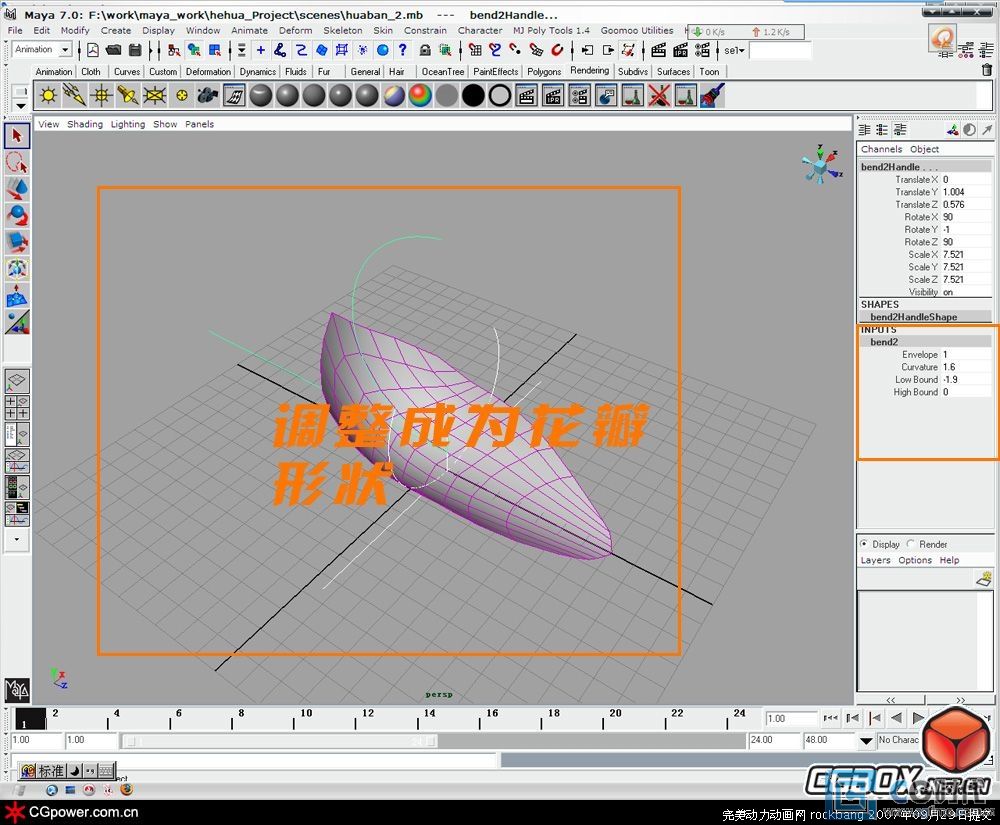This screenshot has width=1000, height=825.
Task: Open the viewport Shading menu
Action: point(85,124)
